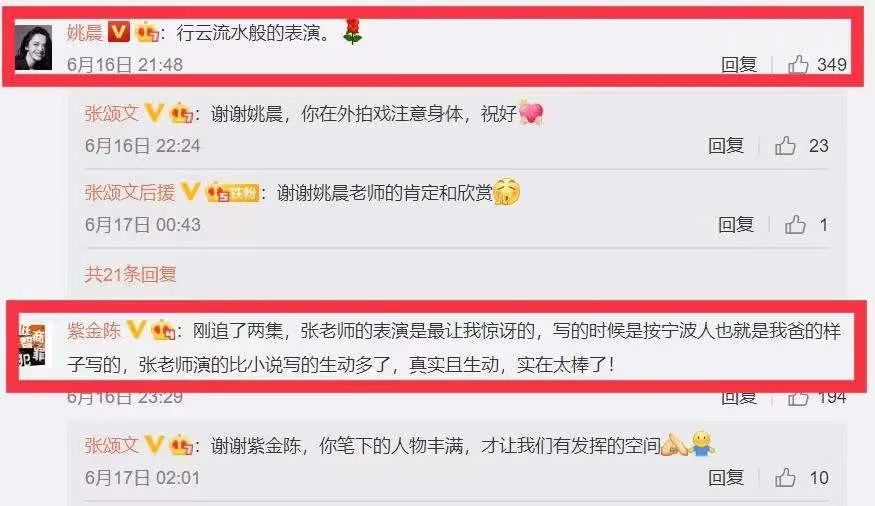
Task: Expand the 共21条回复 replies thread
Action: [131, 274]
